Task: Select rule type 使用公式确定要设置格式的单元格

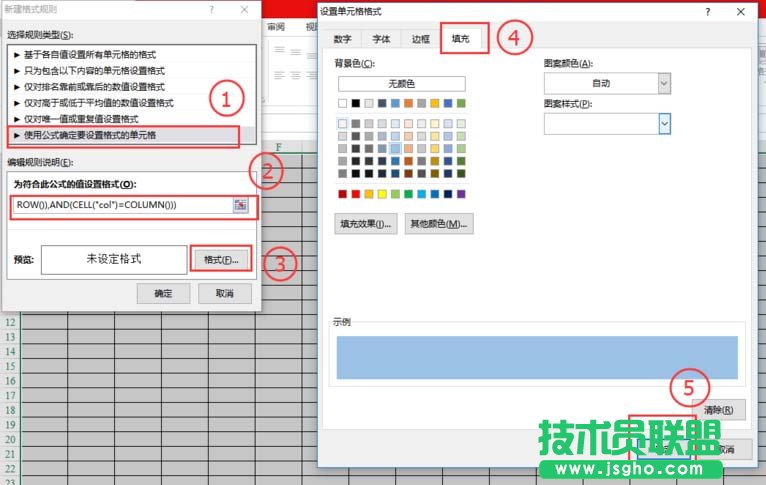Action: click(x=132, y=135)
